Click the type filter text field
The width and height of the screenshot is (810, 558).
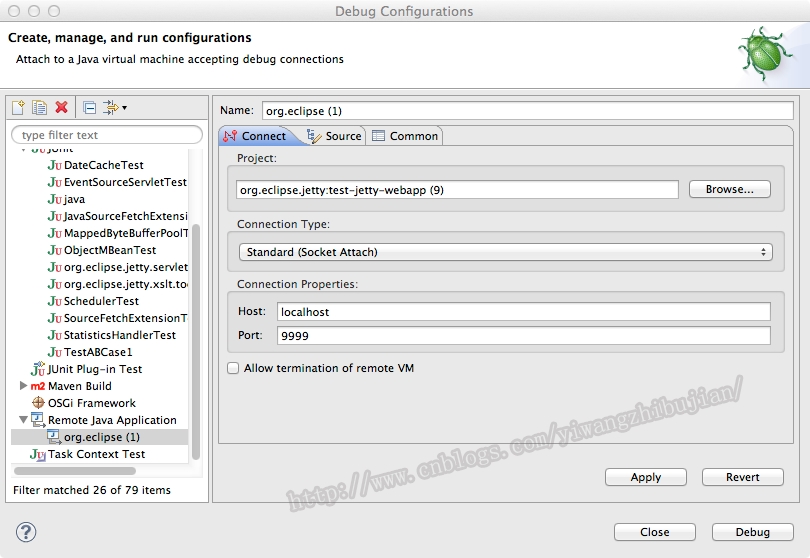pyautogui.click(x=106, y=135)
